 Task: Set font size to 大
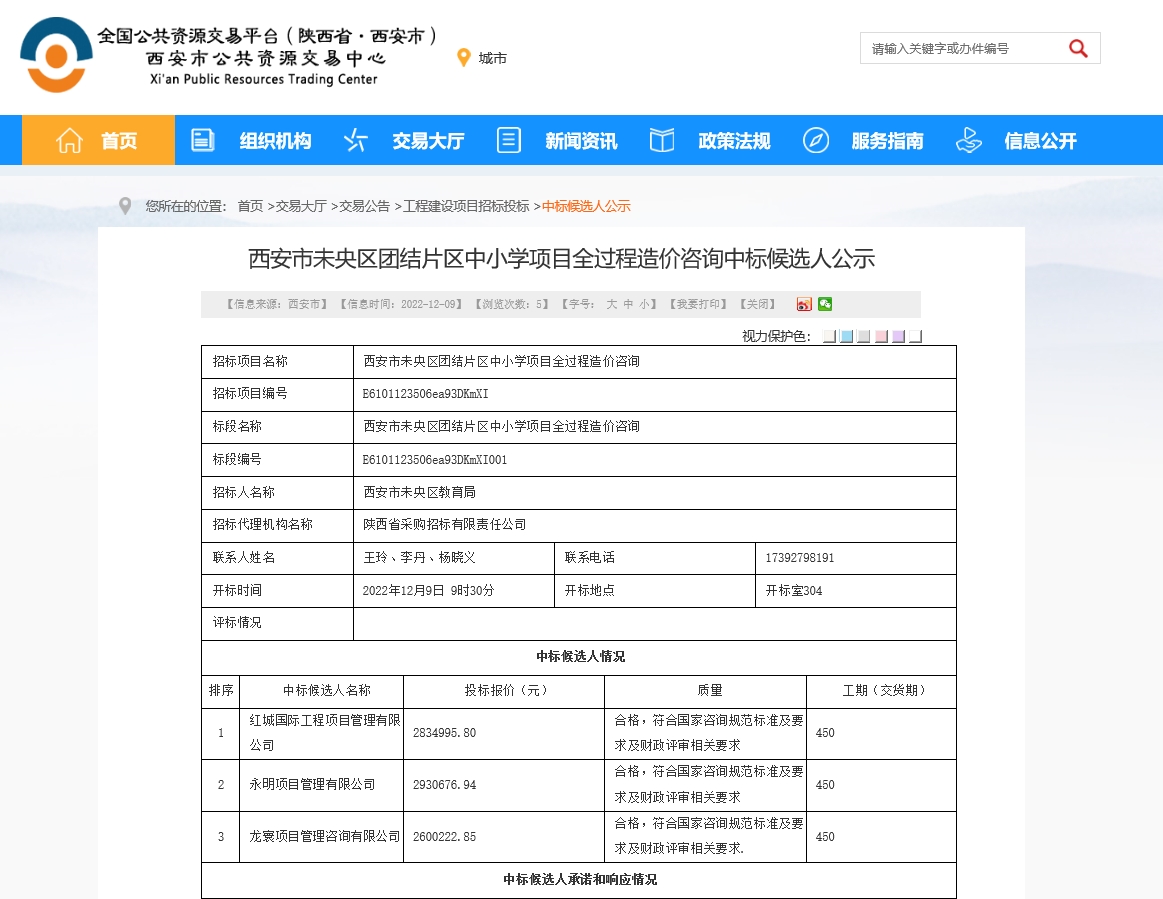pos(611,304)
